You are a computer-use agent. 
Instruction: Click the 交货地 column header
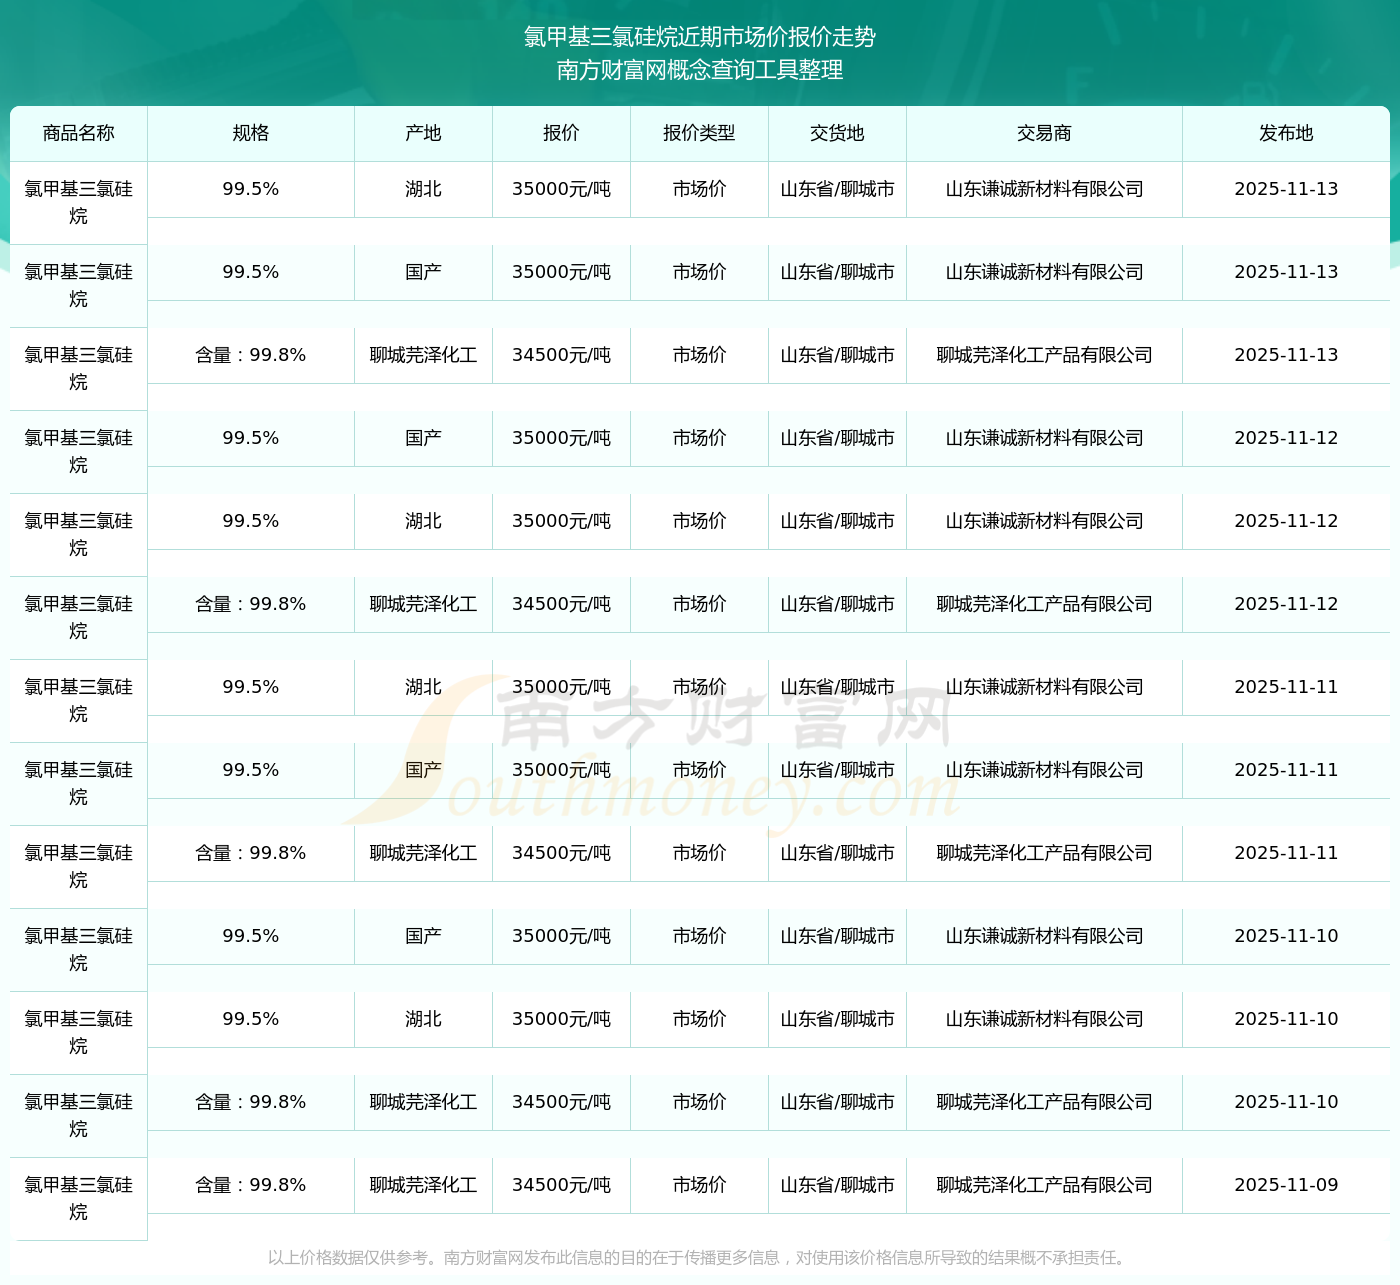click(x=837, y=133)
